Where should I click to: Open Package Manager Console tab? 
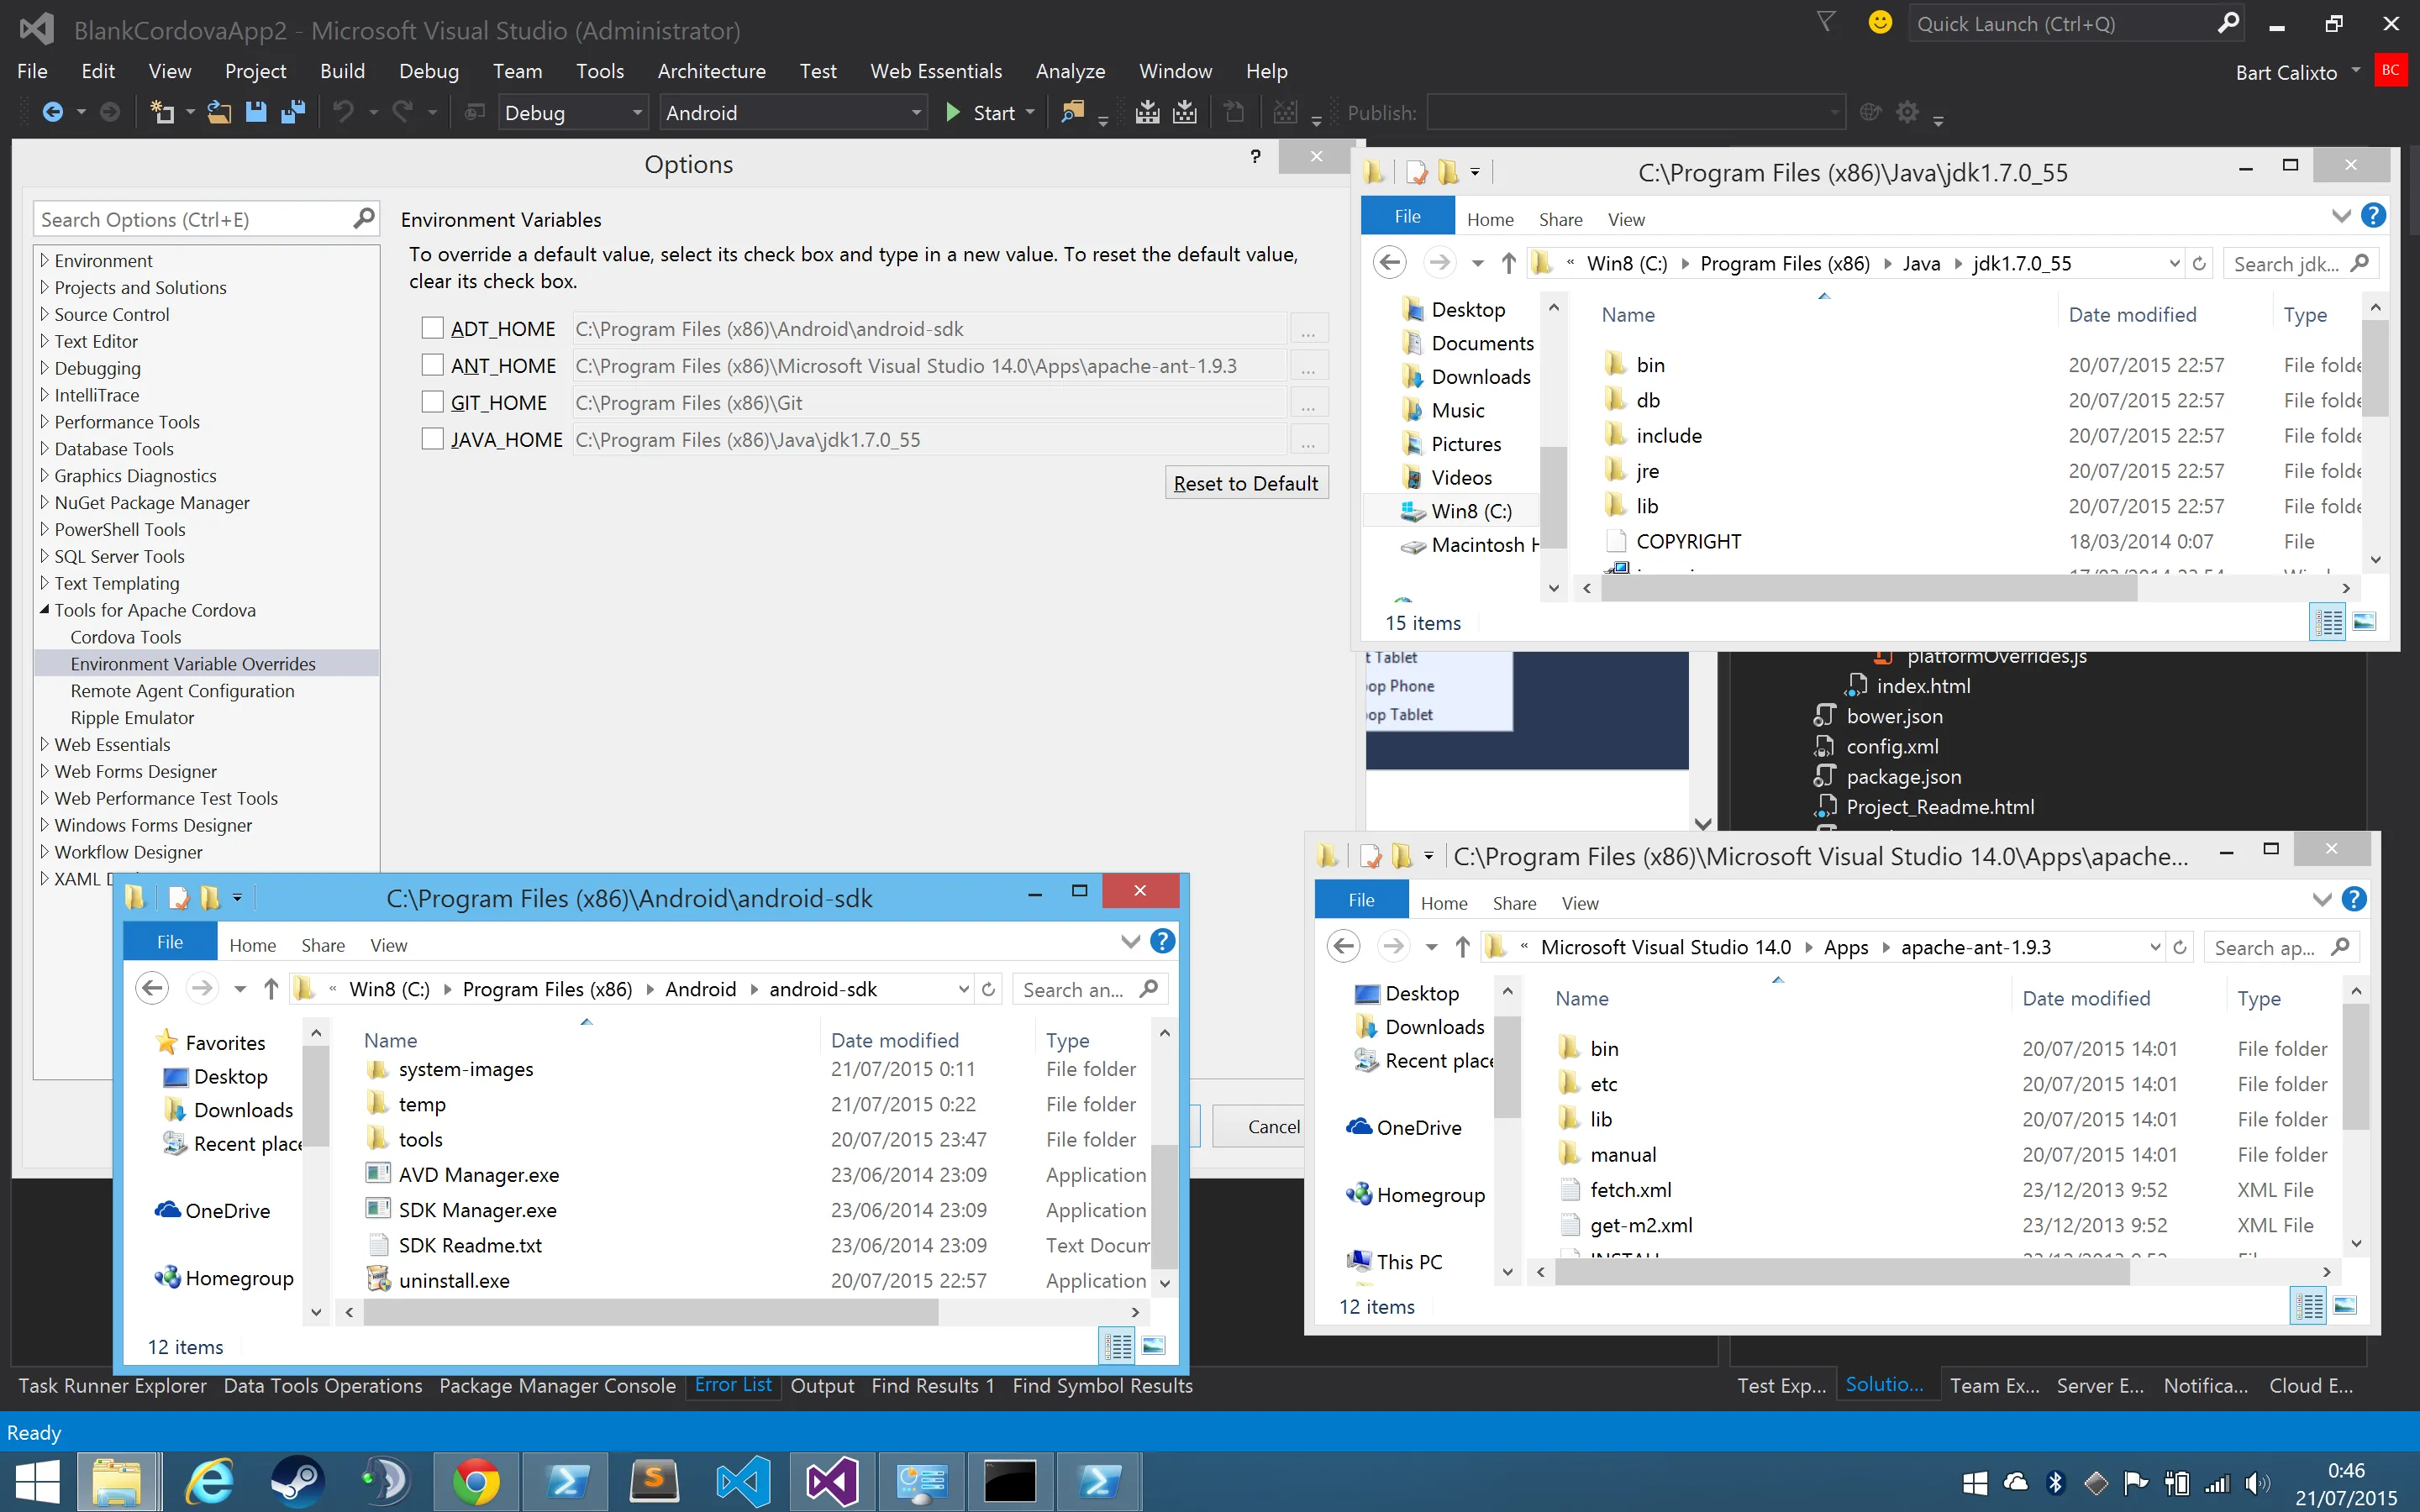[557, 1385]
